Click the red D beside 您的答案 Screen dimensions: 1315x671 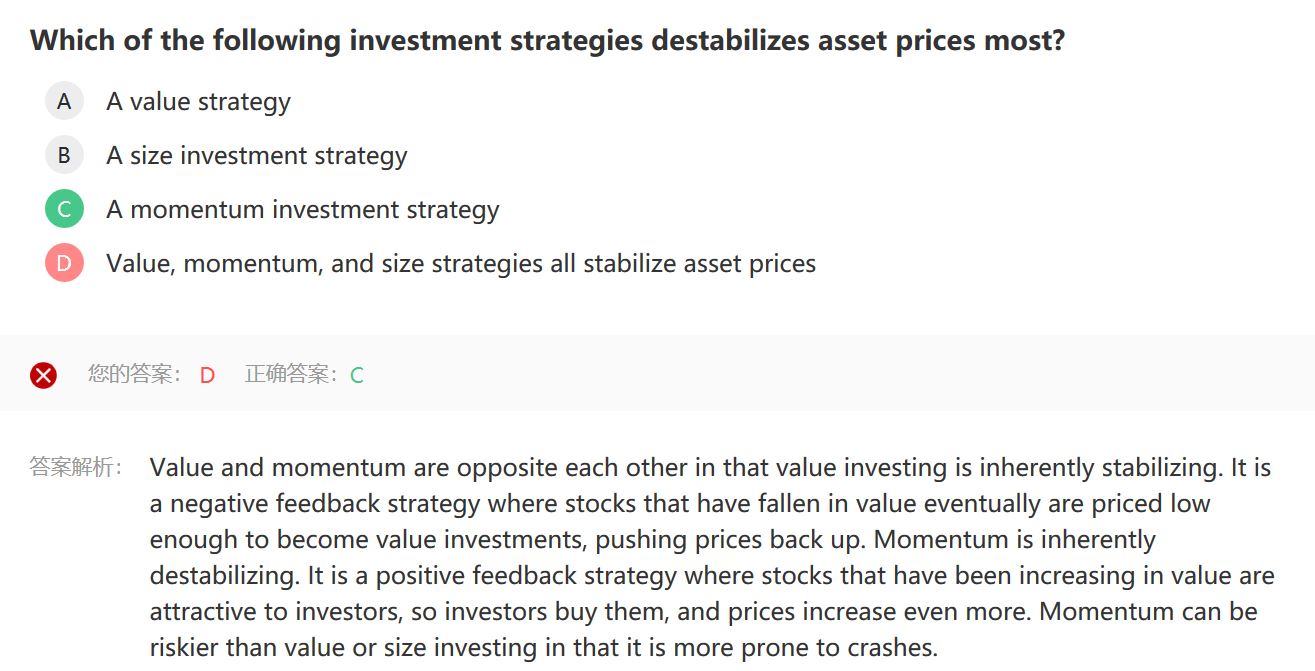click(x=207, y=375)
